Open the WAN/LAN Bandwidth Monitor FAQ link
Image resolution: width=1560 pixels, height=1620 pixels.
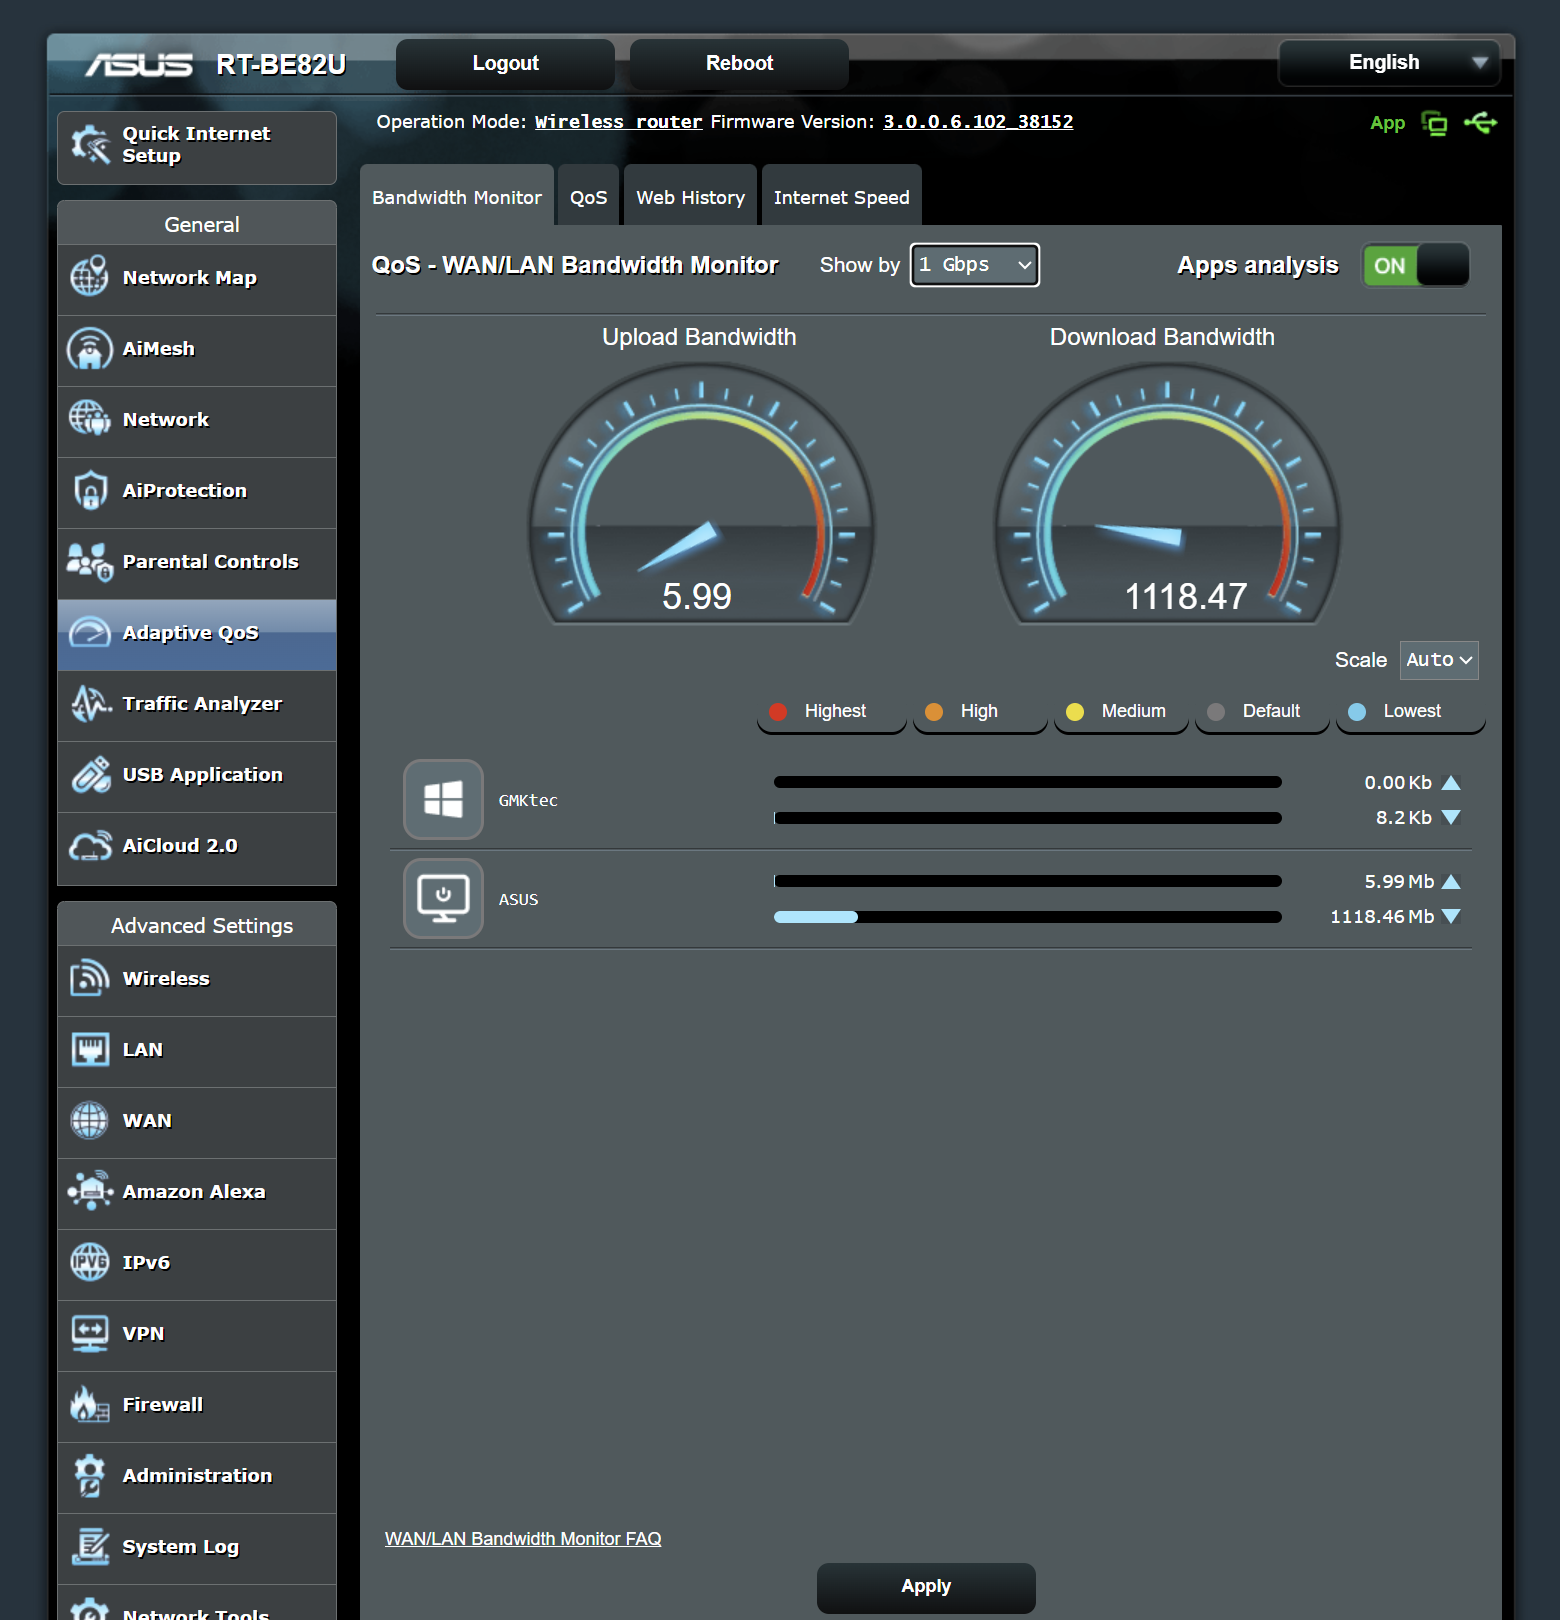tap(523, 1538)
